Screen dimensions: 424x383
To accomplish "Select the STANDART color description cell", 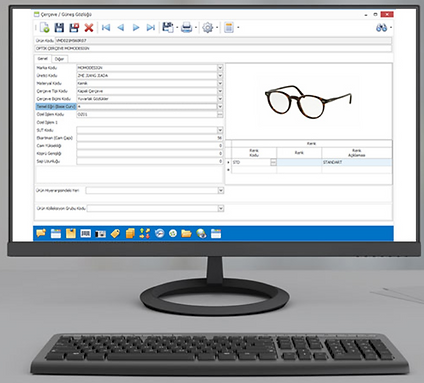I will click(x=357, y=162).
